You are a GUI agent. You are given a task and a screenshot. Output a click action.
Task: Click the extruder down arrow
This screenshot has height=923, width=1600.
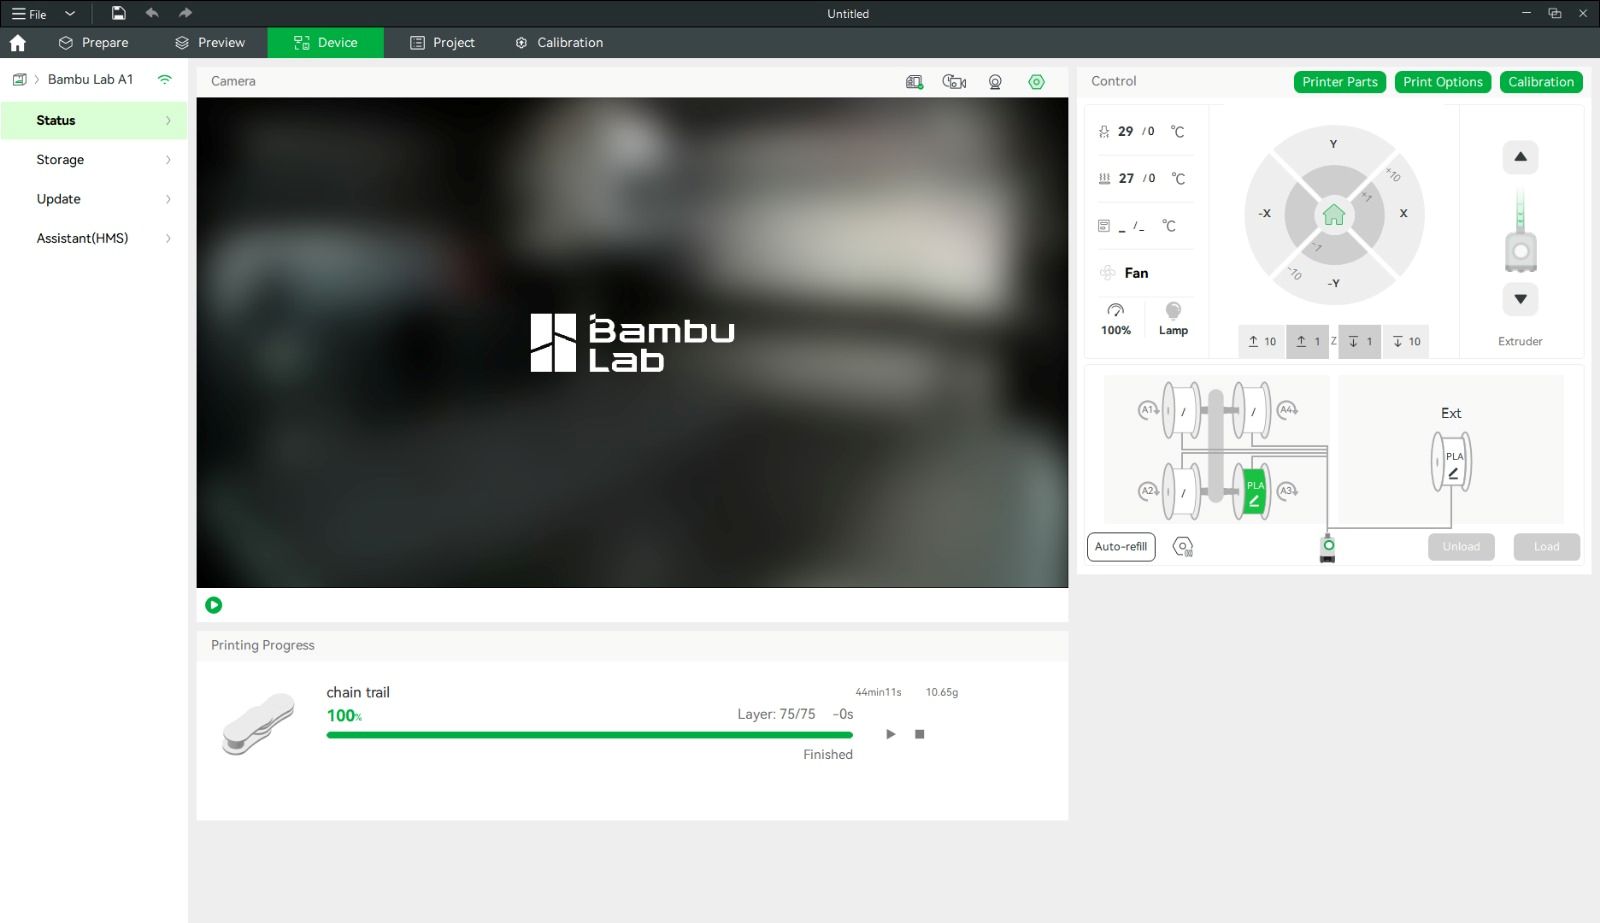(x=1520, y=299)
